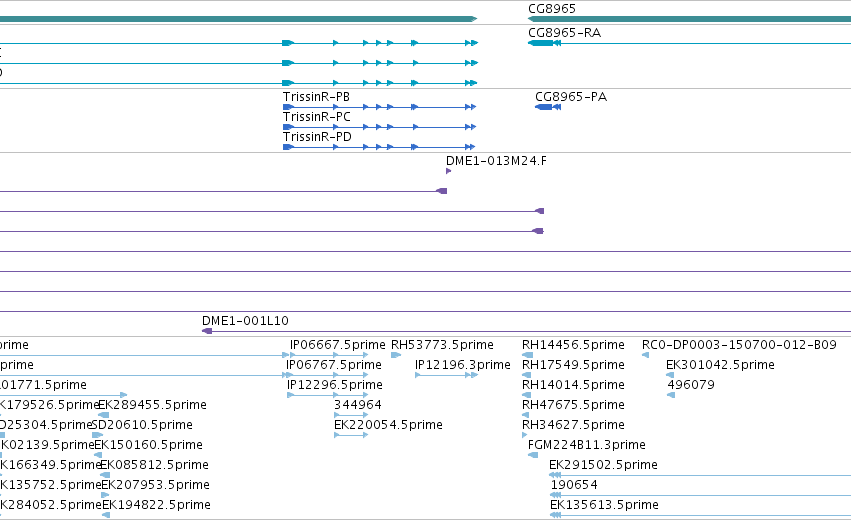Select the EK194822.5prime label
Image resolution: width=851 pixels, height=520 pixels.
point(156,506)
